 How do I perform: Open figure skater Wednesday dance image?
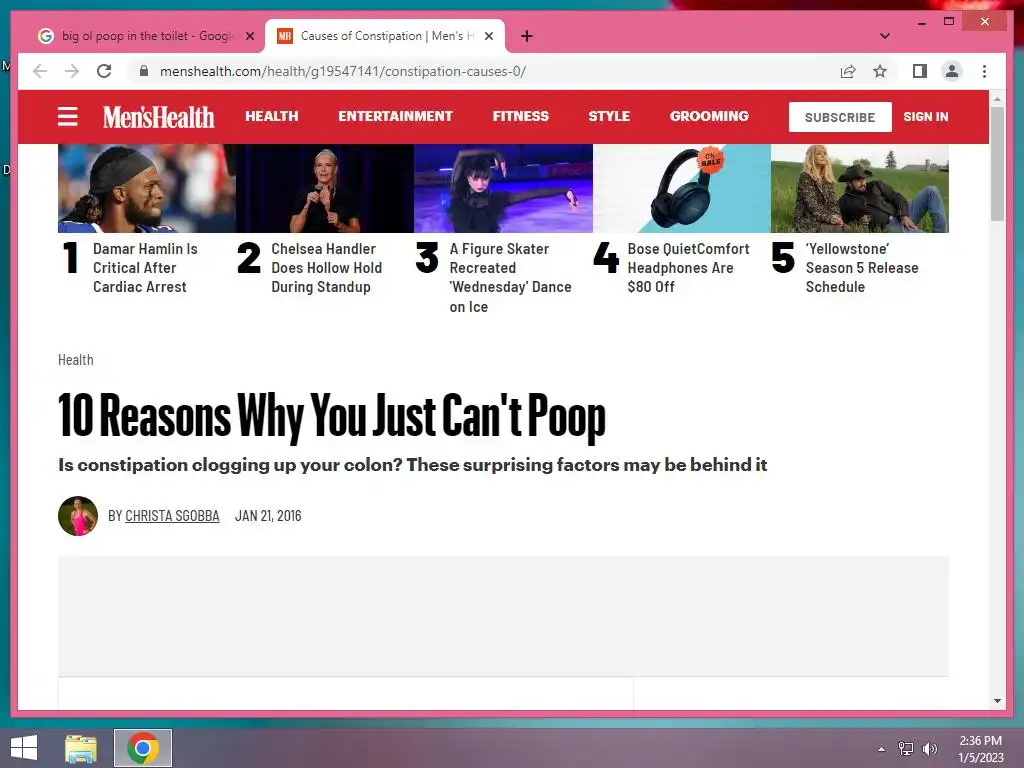(504, 188)
